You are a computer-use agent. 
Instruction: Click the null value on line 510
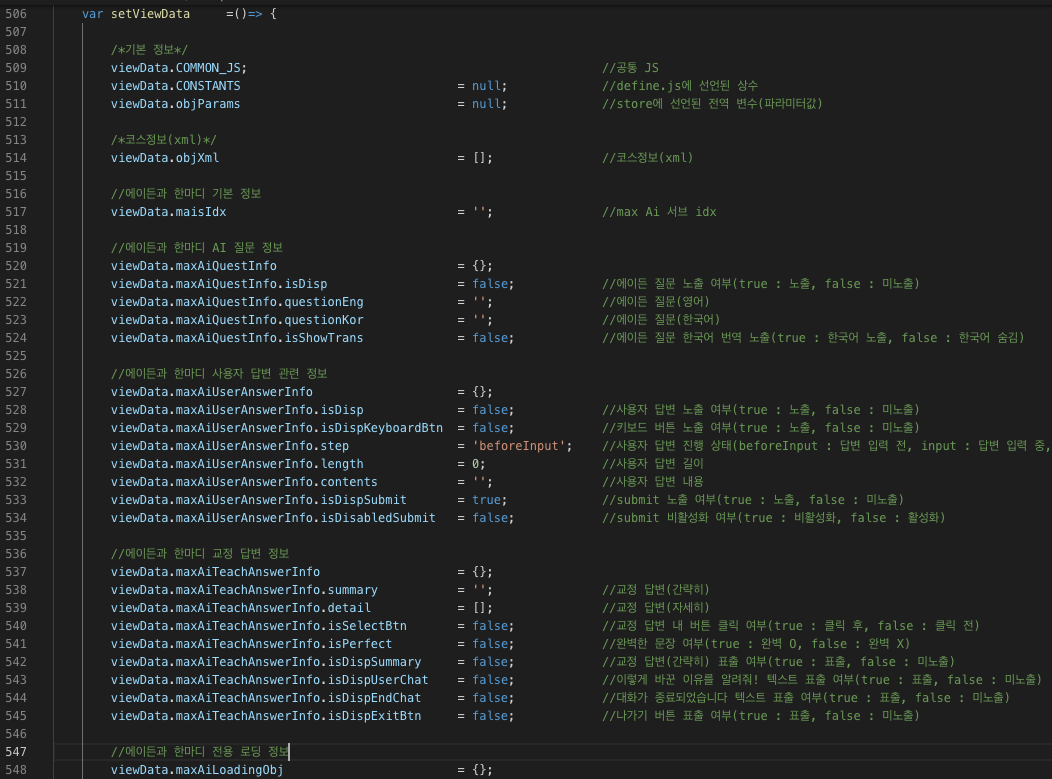pos(486,86)
